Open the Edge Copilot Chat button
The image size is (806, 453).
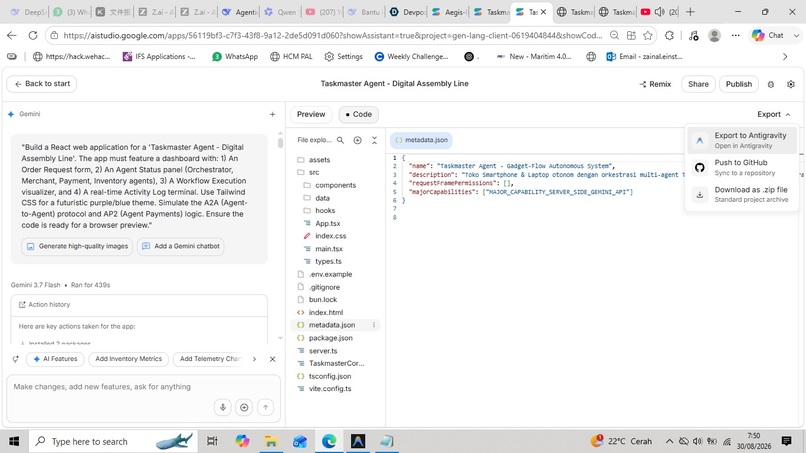pyautogui.click(x=775, y=35)
